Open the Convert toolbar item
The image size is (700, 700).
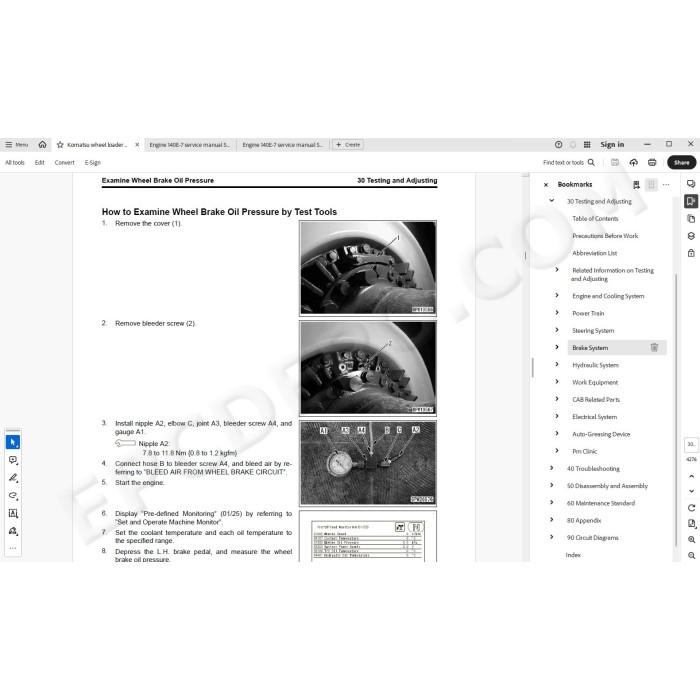64,162
